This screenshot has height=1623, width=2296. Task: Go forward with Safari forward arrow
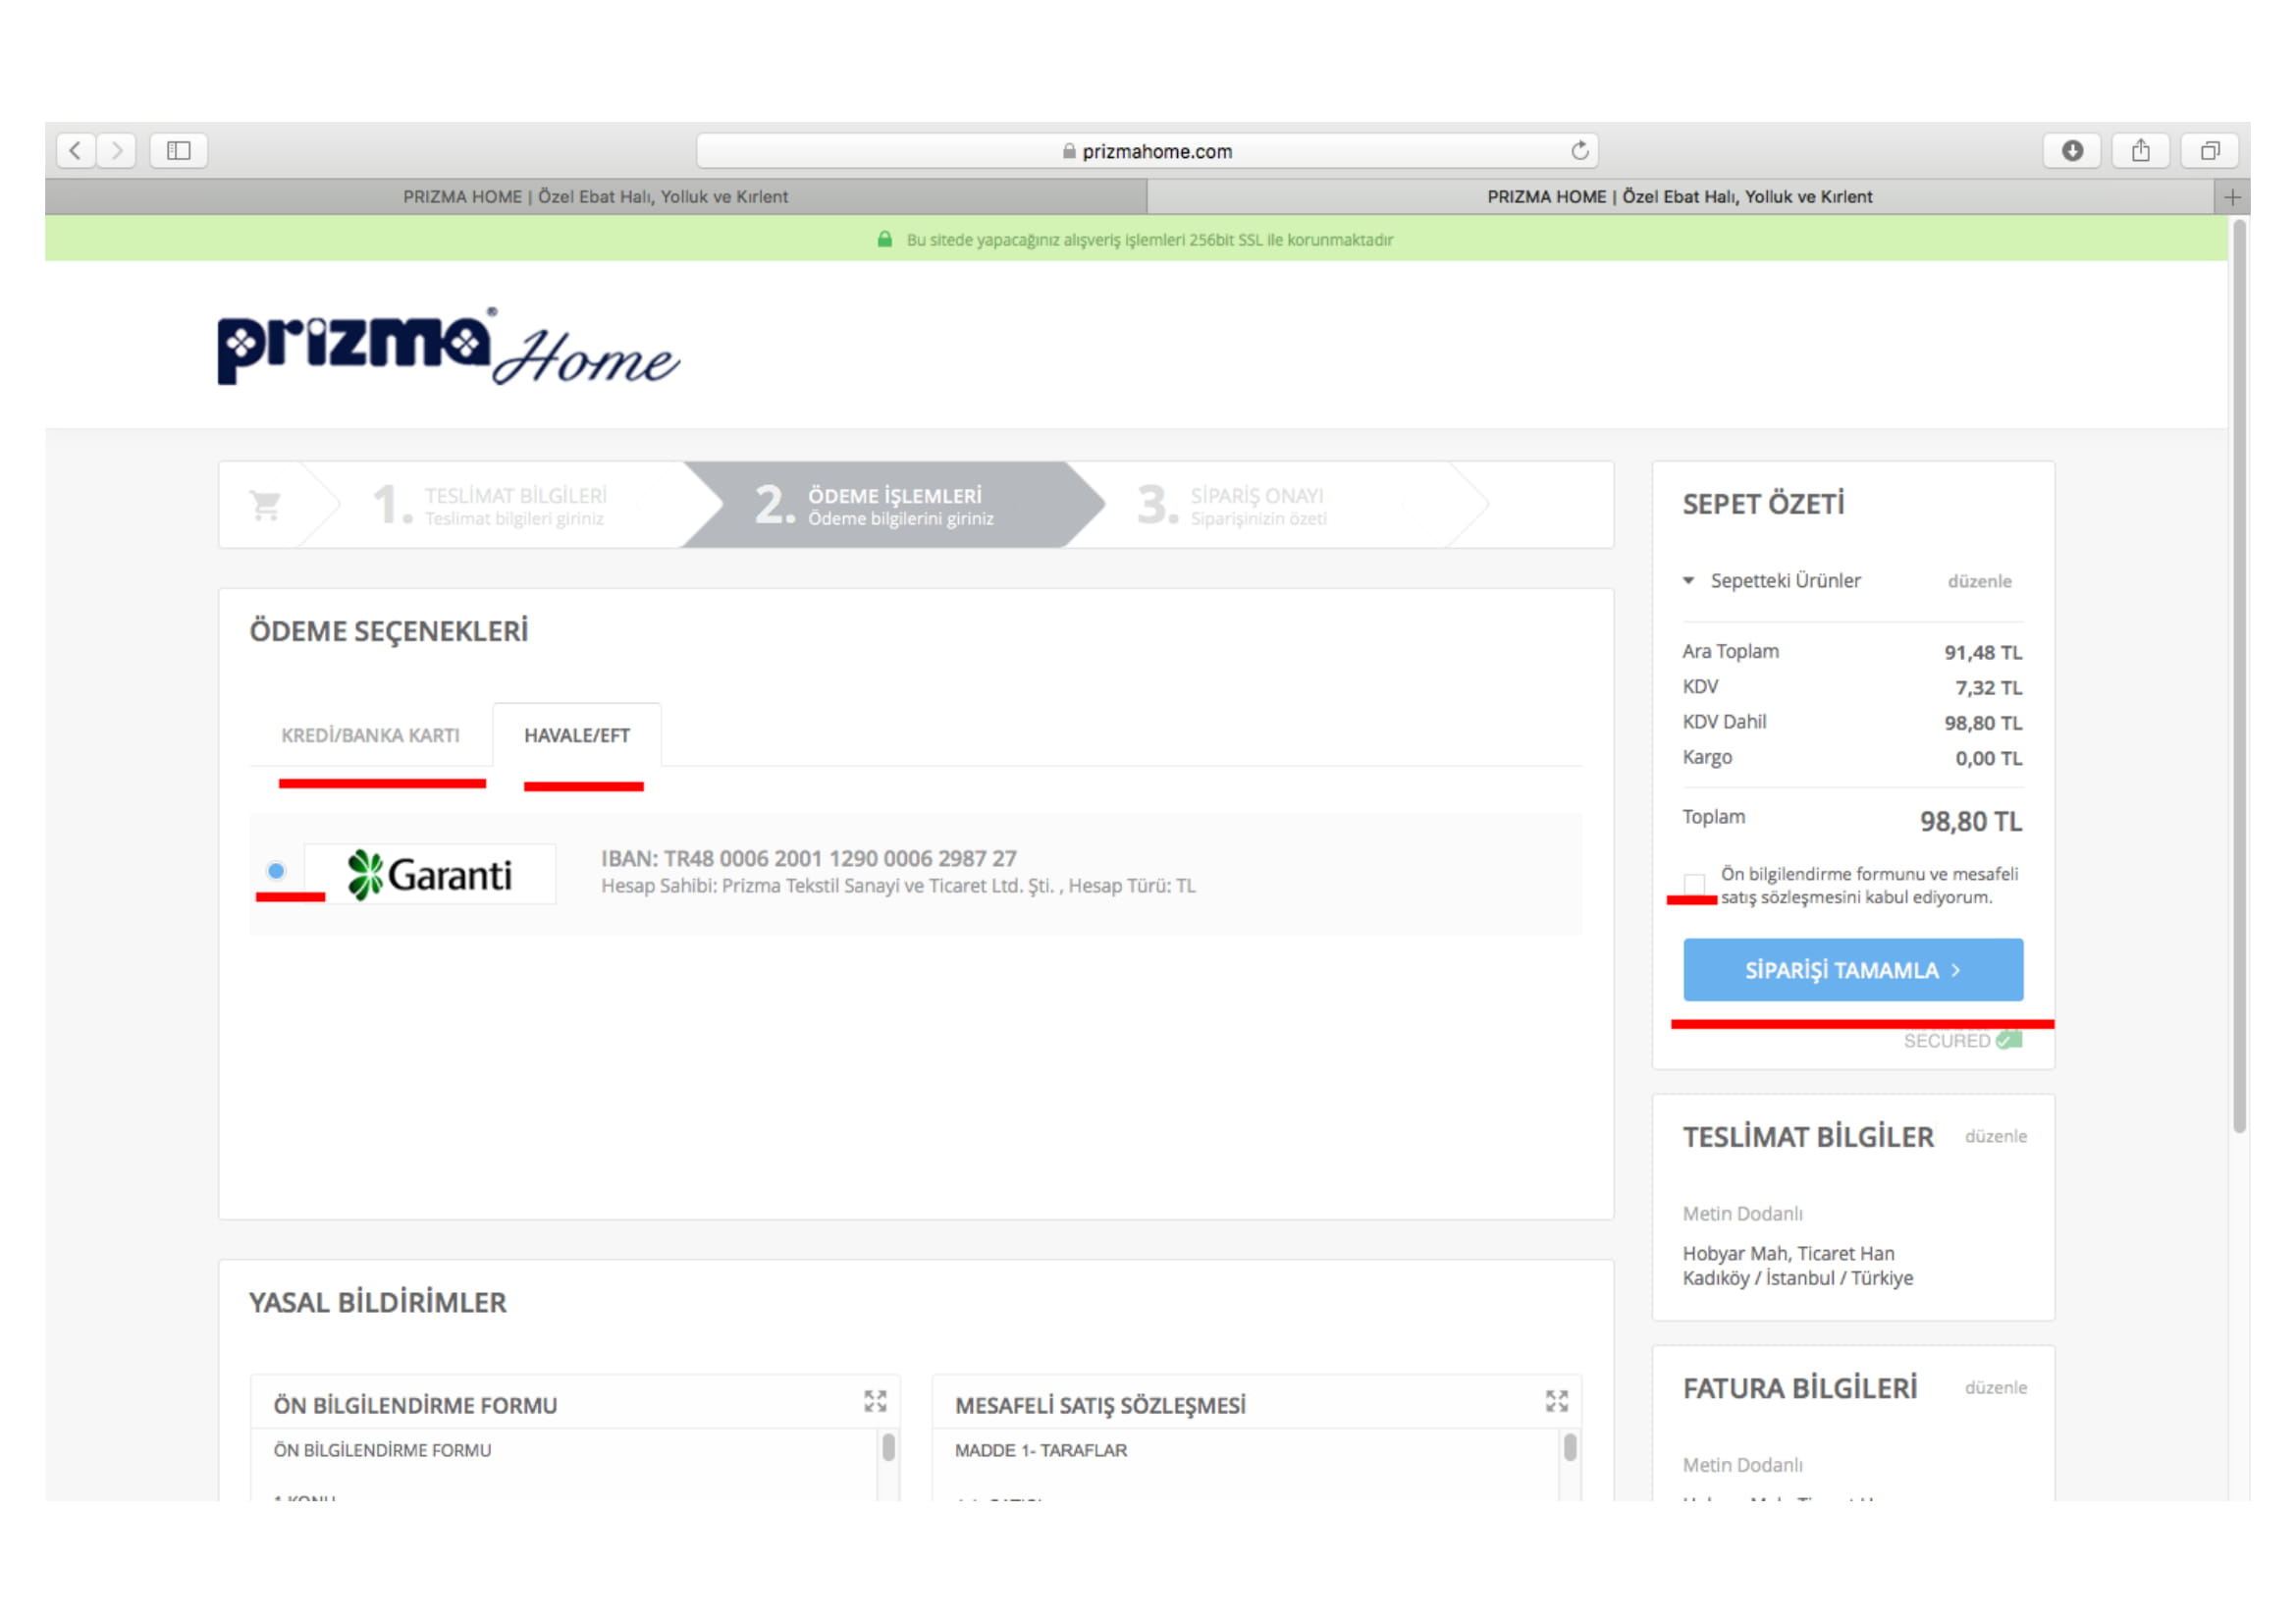(117, 151)
